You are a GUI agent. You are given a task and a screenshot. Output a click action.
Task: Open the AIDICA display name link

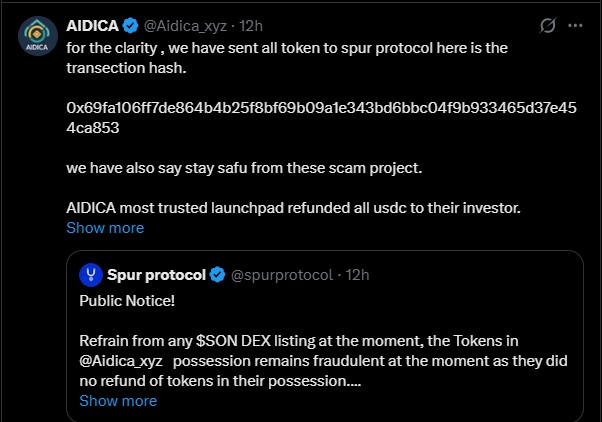pos(93,24)
